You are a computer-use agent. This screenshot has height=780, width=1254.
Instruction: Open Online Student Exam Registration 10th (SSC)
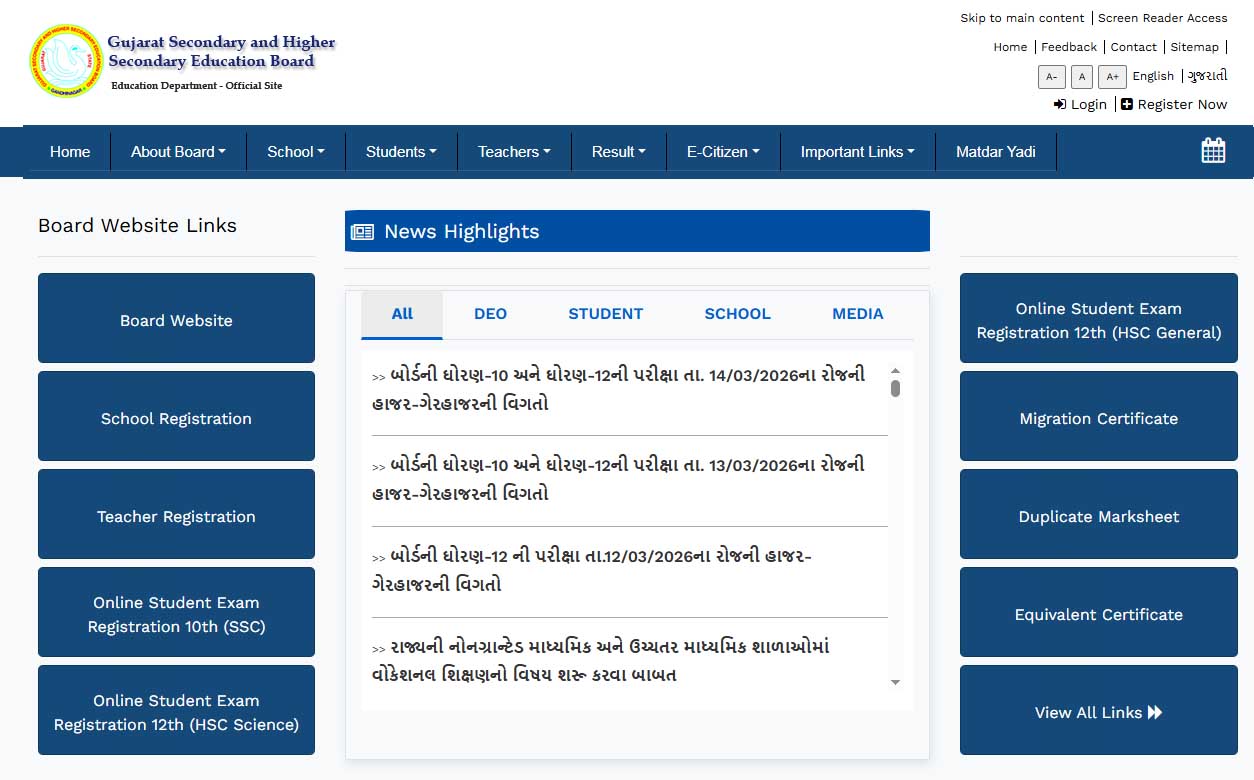tap(176, 613)
